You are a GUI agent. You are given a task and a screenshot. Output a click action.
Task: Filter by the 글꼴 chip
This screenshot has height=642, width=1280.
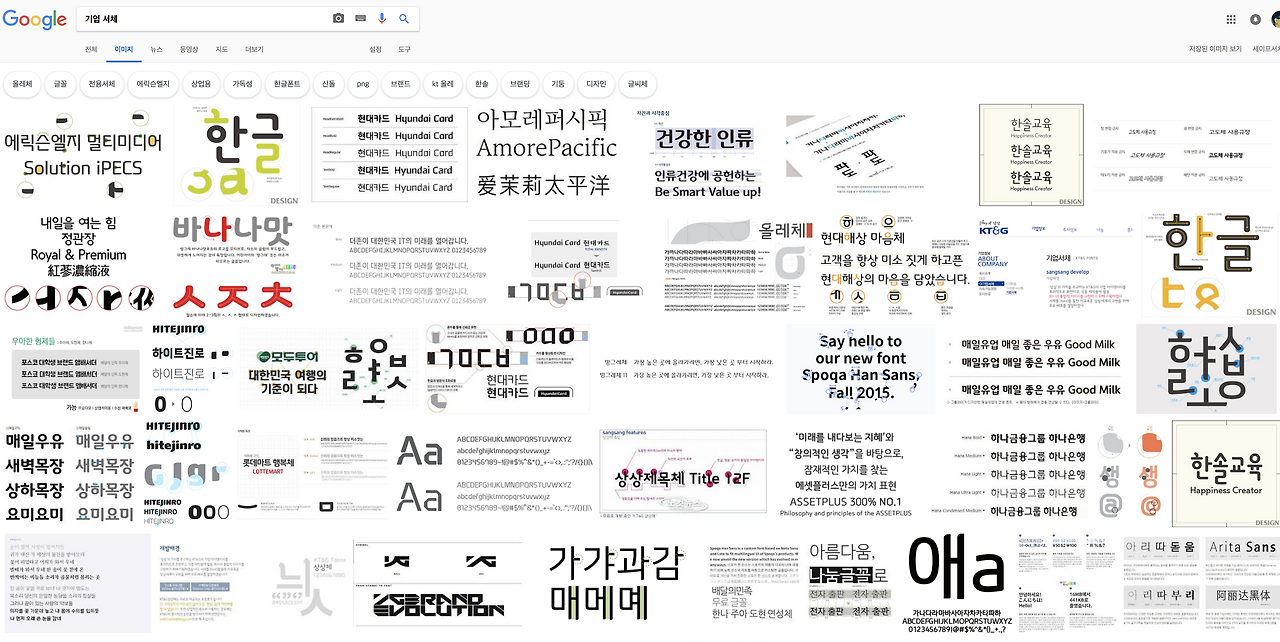click(61, 84)
